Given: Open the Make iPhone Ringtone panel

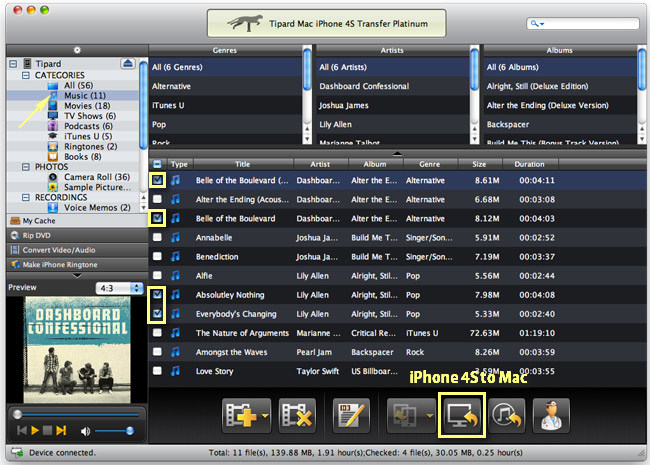Looking at the screenshot, I should [x=77, y=264].
